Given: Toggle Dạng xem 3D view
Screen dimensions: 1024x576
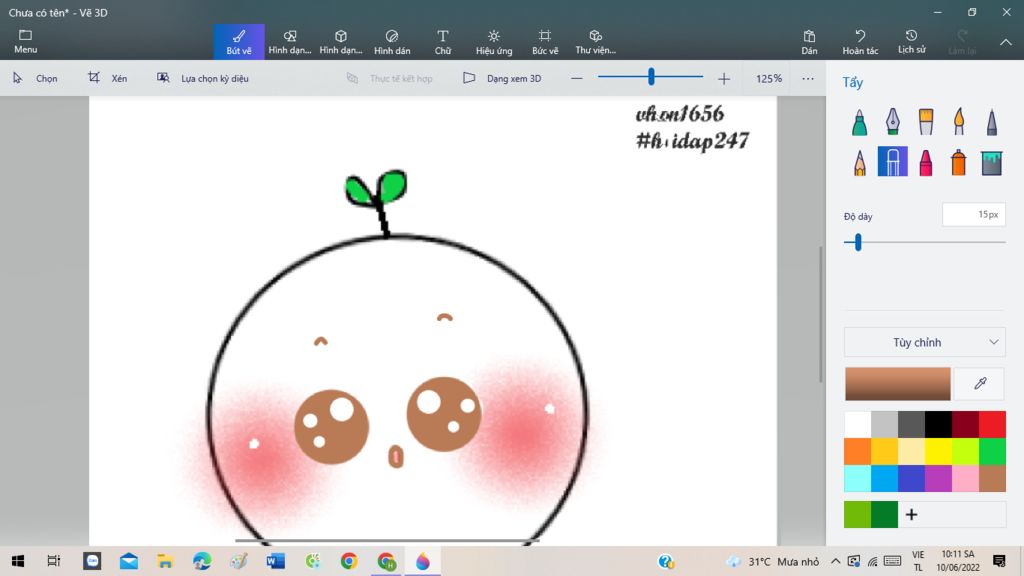Looking at the screenshot, I should 502,78.
